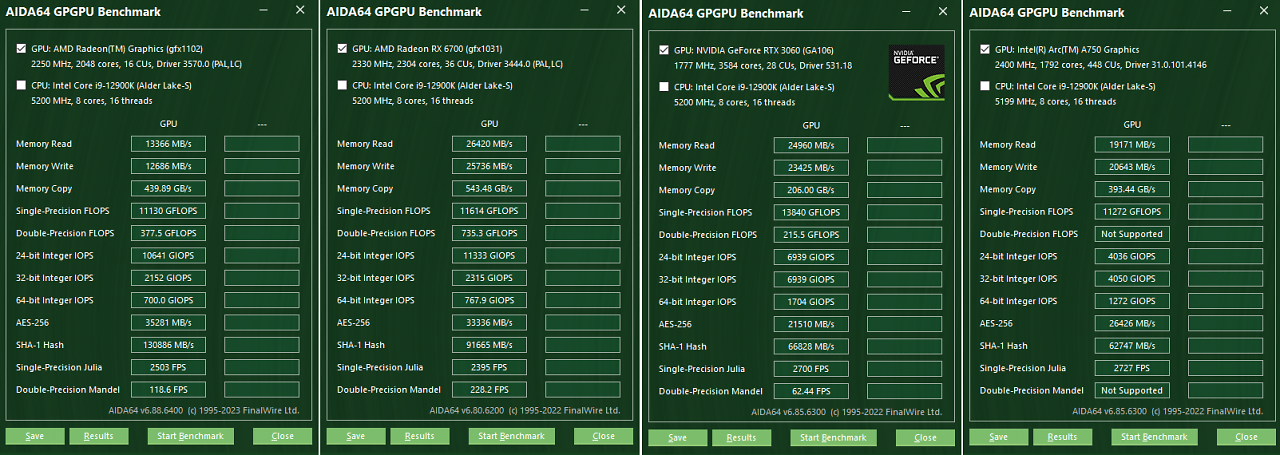
Task: Close RX 6700 window with title bar X
Action: click(x=621, y=10)
